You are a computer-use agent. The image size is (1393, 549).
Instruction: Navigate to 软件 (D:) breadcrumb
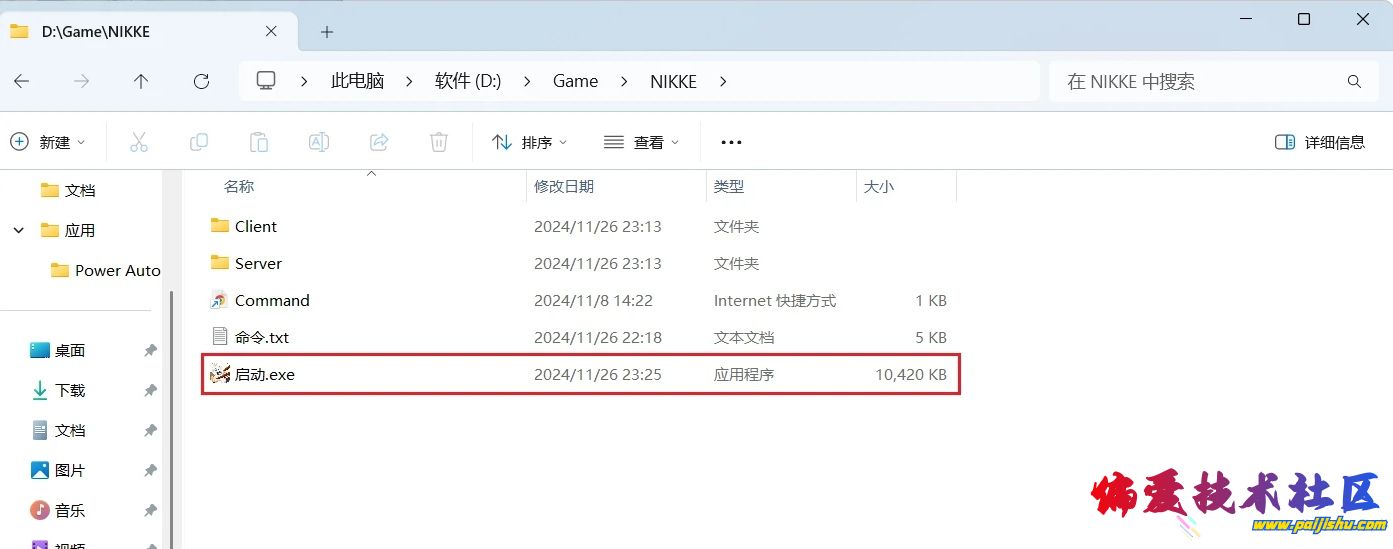468,81
